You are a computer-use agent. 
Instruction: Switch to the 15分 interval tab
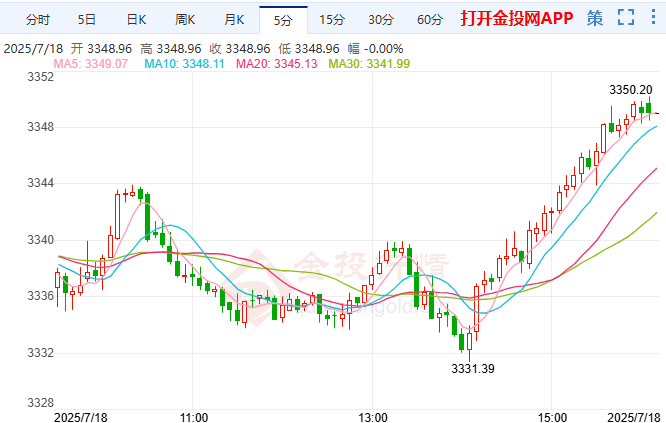(x=332, y=20)
